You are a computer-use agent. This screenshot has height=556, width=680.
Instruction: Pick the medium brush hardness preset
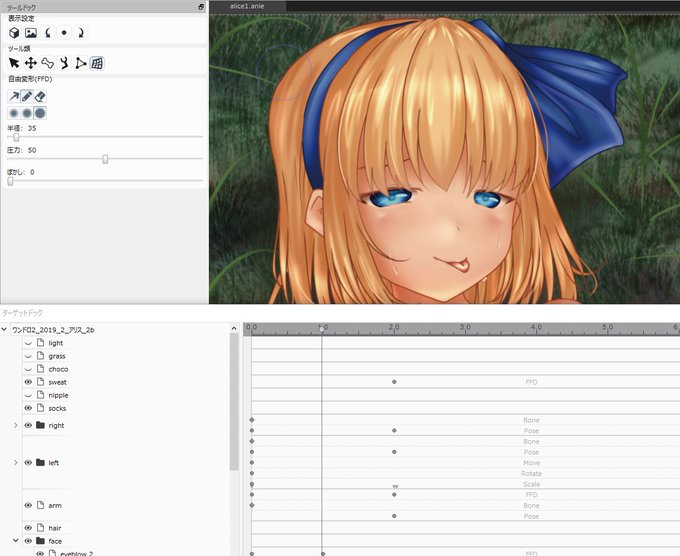[27, 114]
